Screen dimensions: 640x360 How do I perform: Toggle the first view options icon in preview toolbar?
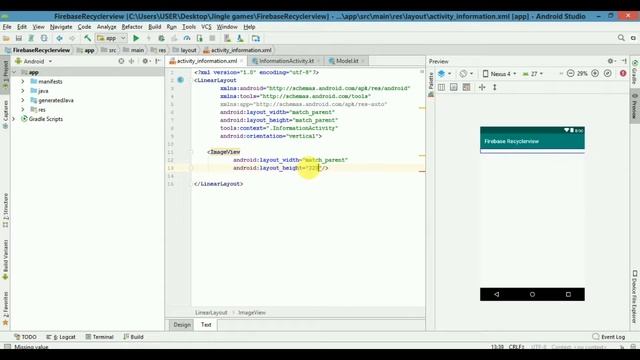coord(441,87)
